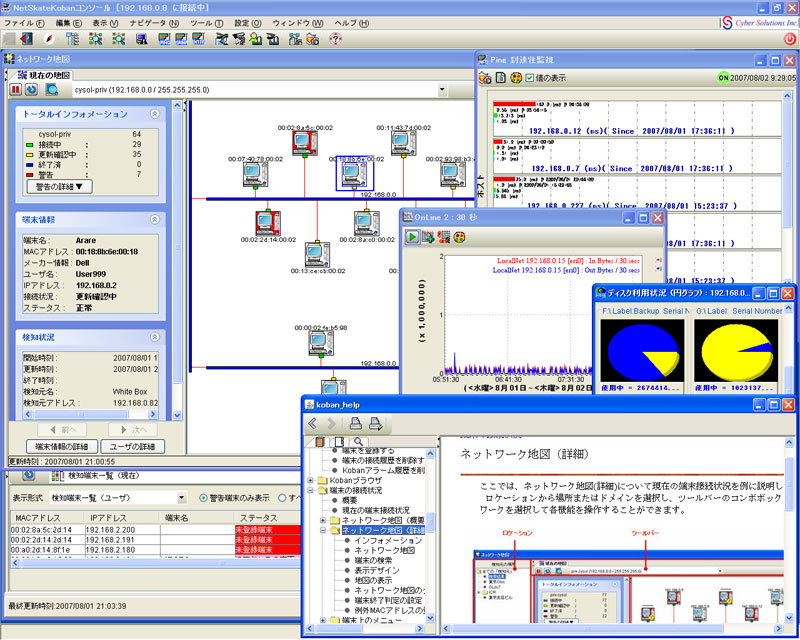Click the MACアドレス column header
This screenshot has height=640, width=800.
point(47,518)
